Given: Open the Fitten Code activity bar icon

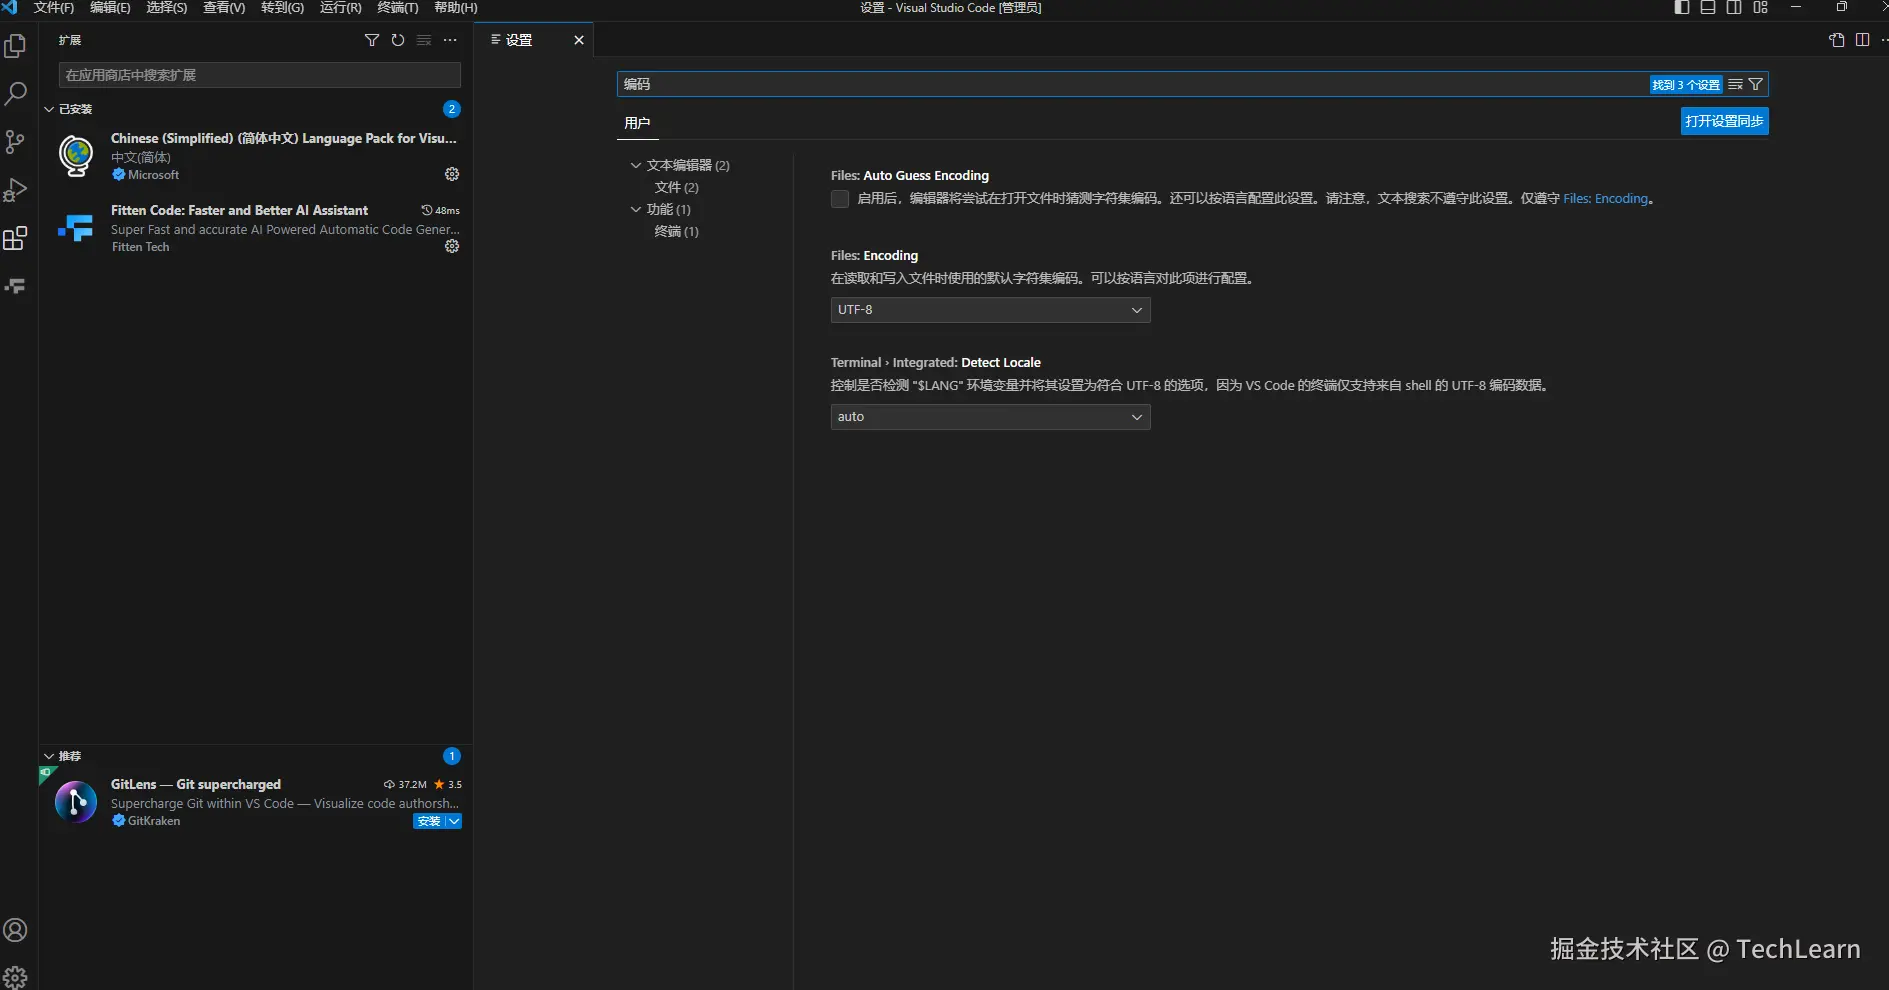Looking at the screenshot, I should click(x=16, y=286).
